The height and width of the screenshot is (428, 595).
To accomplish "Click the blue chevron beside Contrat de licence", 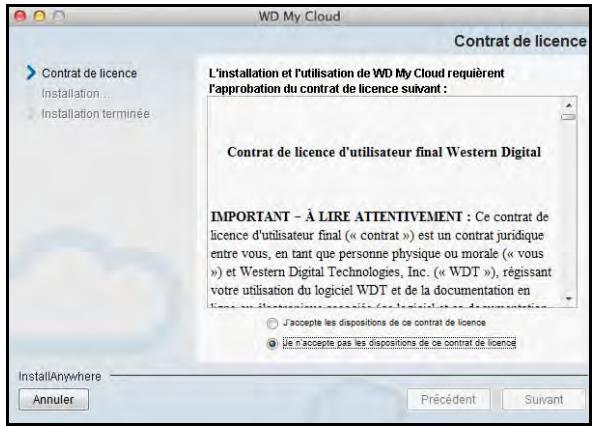I will click(x=31, y=72).
